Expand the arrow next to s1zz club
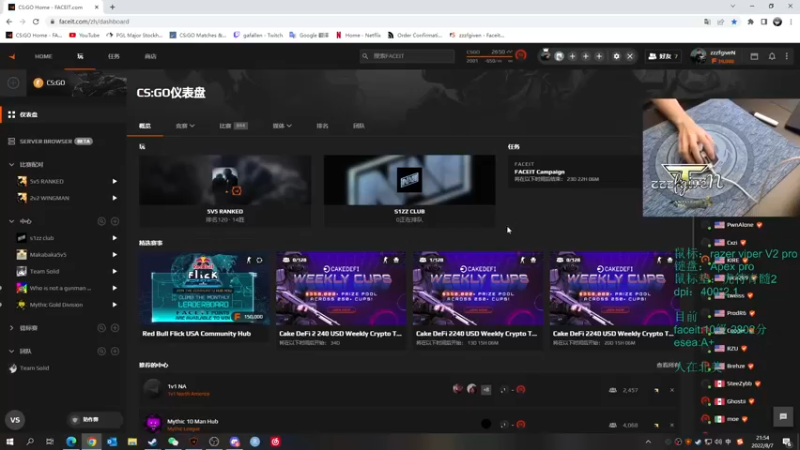 coord(114,238)
